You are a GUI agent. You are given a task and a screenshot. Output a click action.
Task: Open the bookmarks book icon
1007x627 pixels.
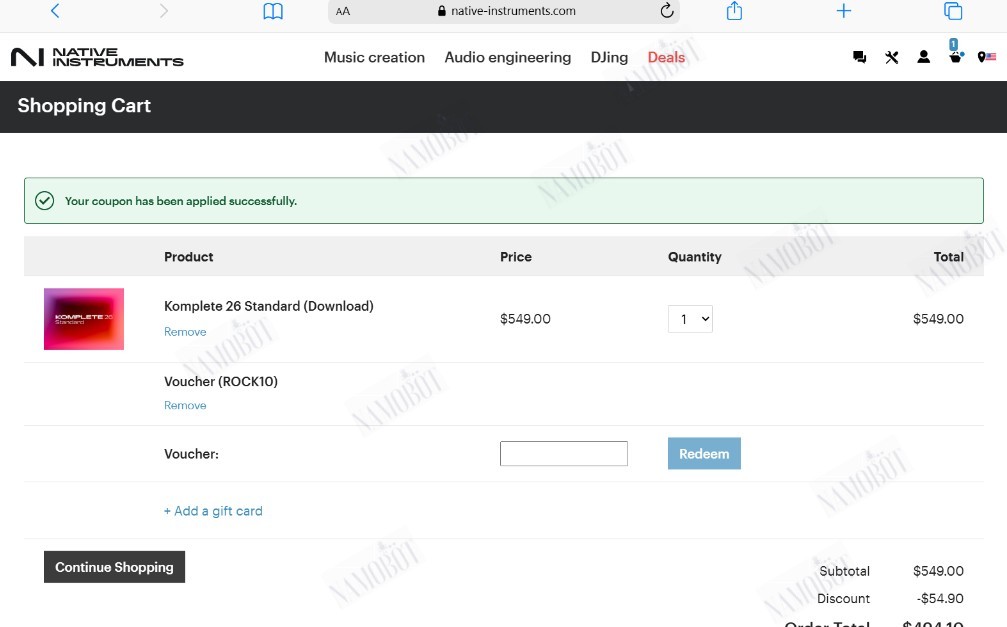coord(273,11)
